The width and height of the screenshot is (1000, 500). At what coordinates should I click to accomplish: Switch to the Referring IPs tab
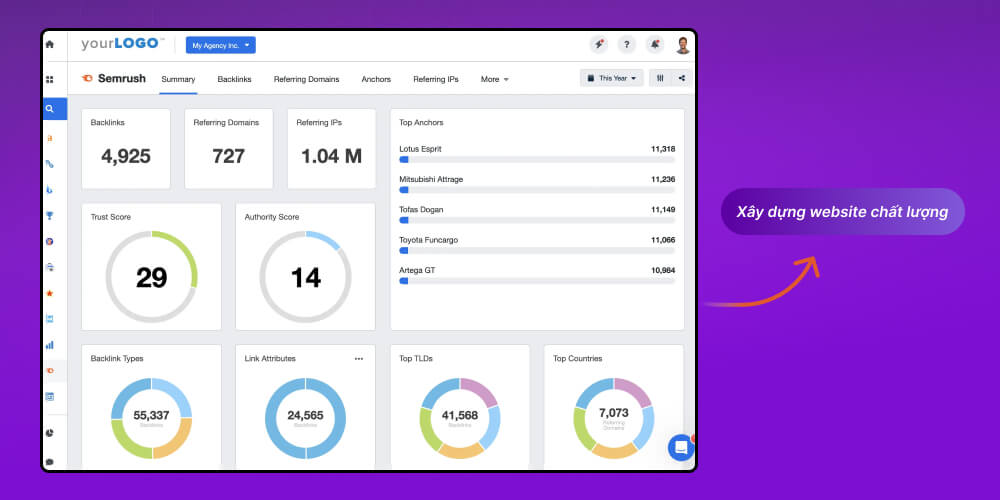[x=436, y=80]
